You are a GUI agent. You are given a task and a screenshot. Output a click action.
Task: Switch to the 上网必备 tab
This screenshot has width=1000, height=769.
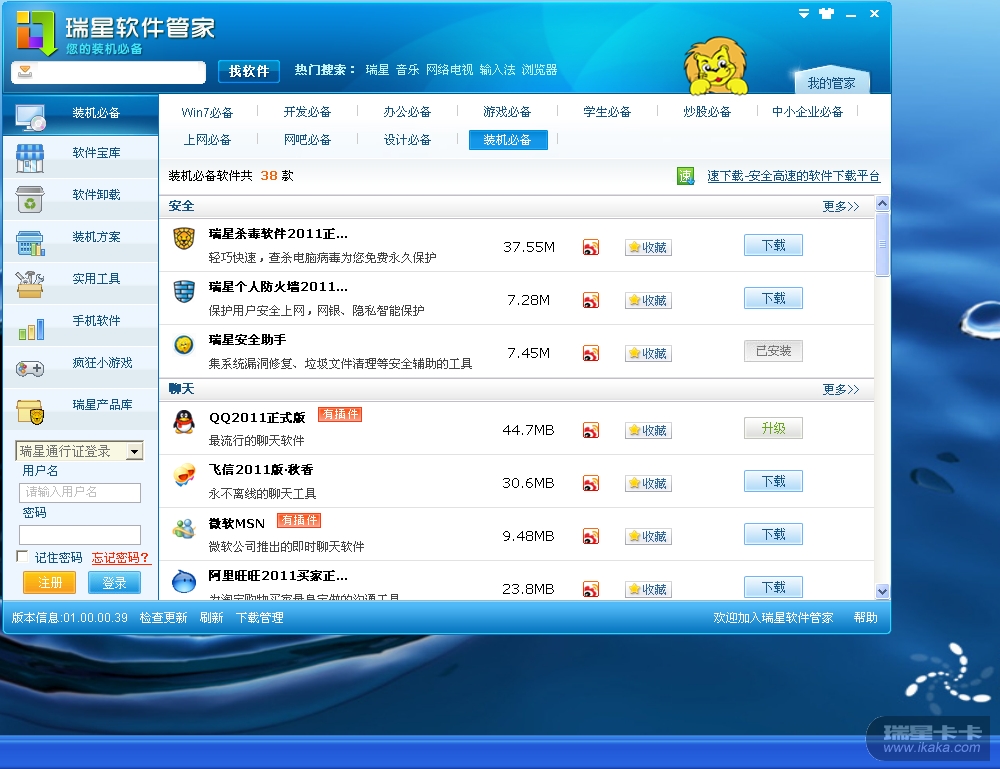(207, 140)
